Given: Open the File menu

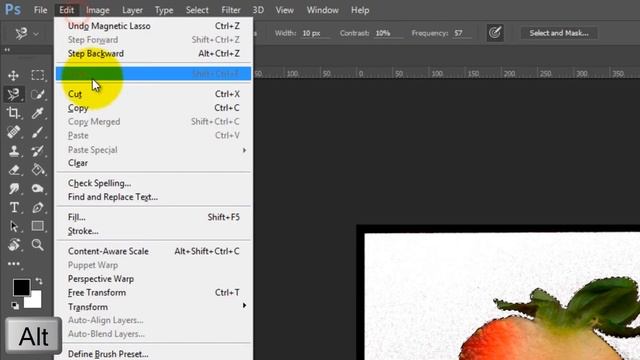Looking at the screenshot, I should 40,10.
